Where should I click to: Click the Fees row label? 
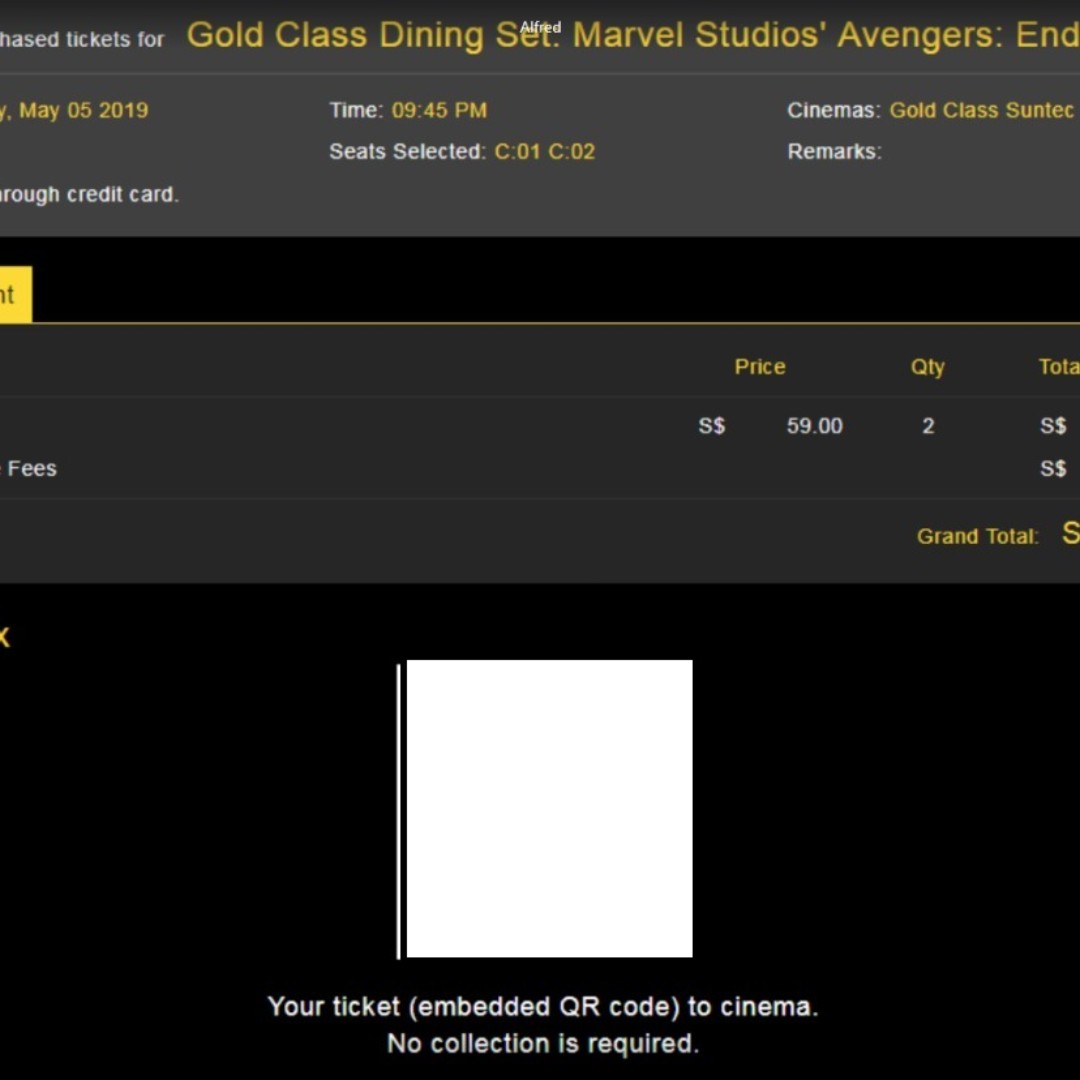(x=30, y=468)
